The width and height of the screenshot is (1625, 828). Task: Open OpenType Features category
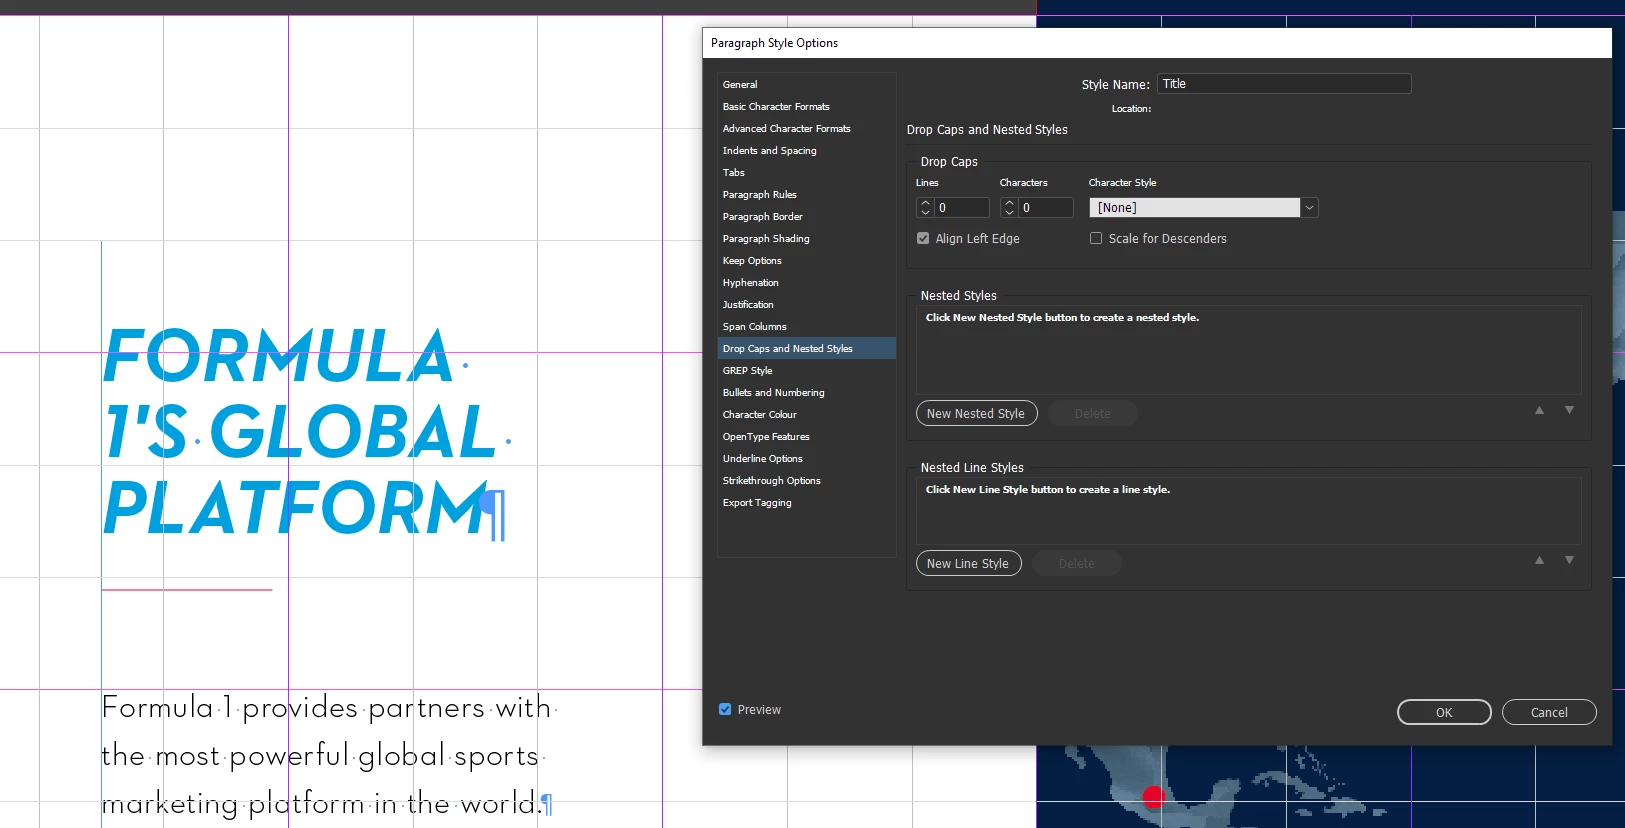(x=806, y=437)
